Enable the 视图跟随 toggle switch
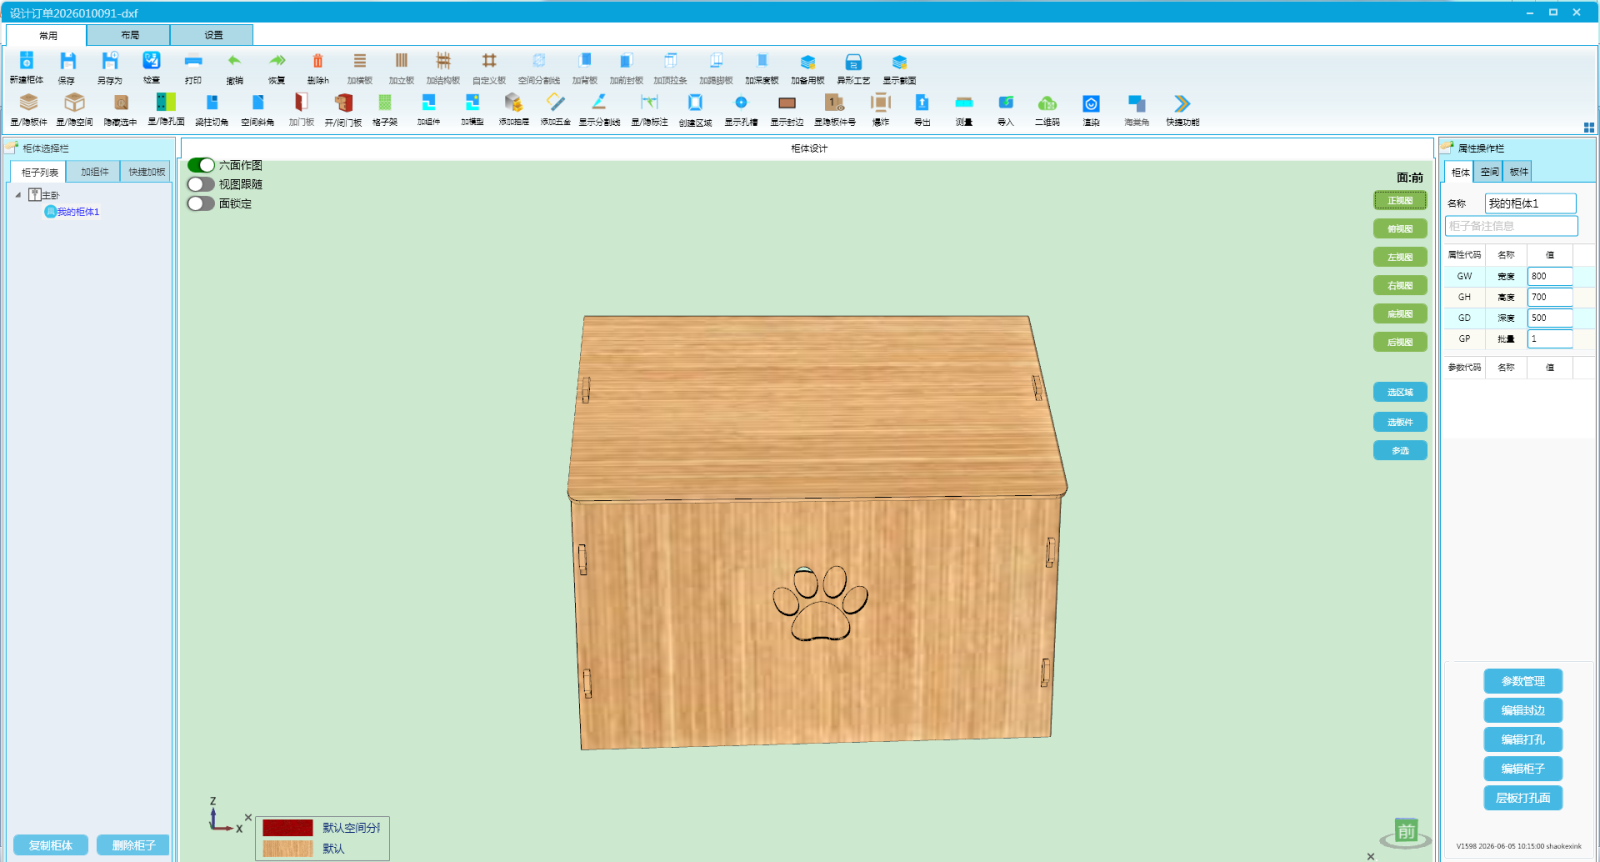The image size is (1600, 862). 201,184
